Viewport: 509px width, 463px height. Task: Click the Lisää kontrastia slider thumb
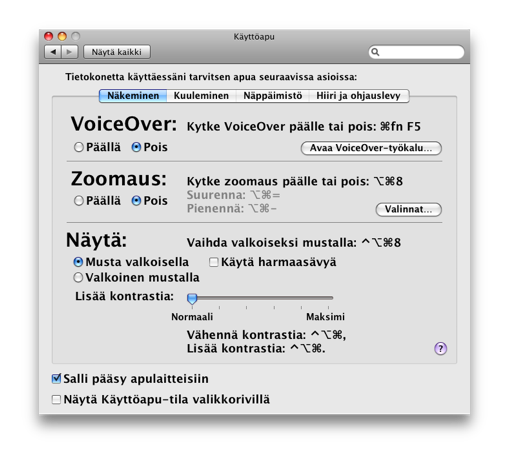pyautogui.click(x=192, y=299)
